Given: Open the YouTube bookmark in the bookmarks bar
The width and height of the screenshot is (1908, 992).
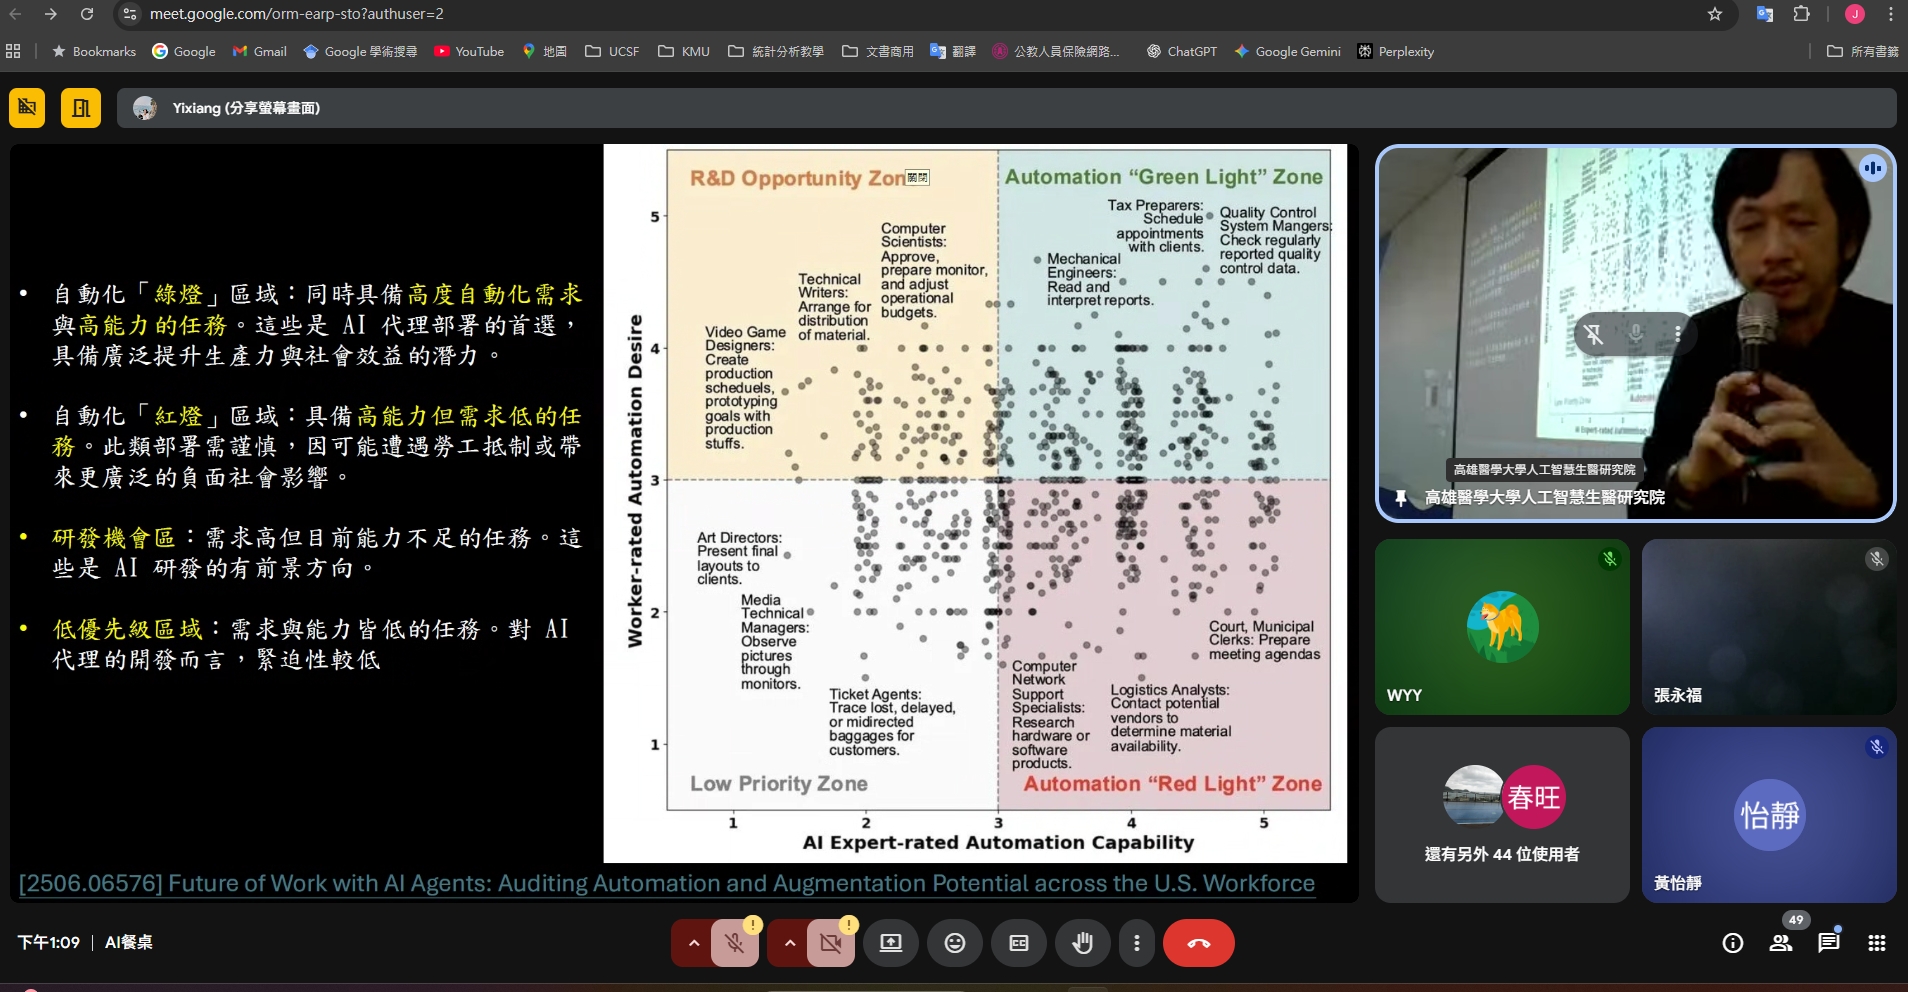Looking at the screenshot, I should pyautogui.click(x=469, y=51).
